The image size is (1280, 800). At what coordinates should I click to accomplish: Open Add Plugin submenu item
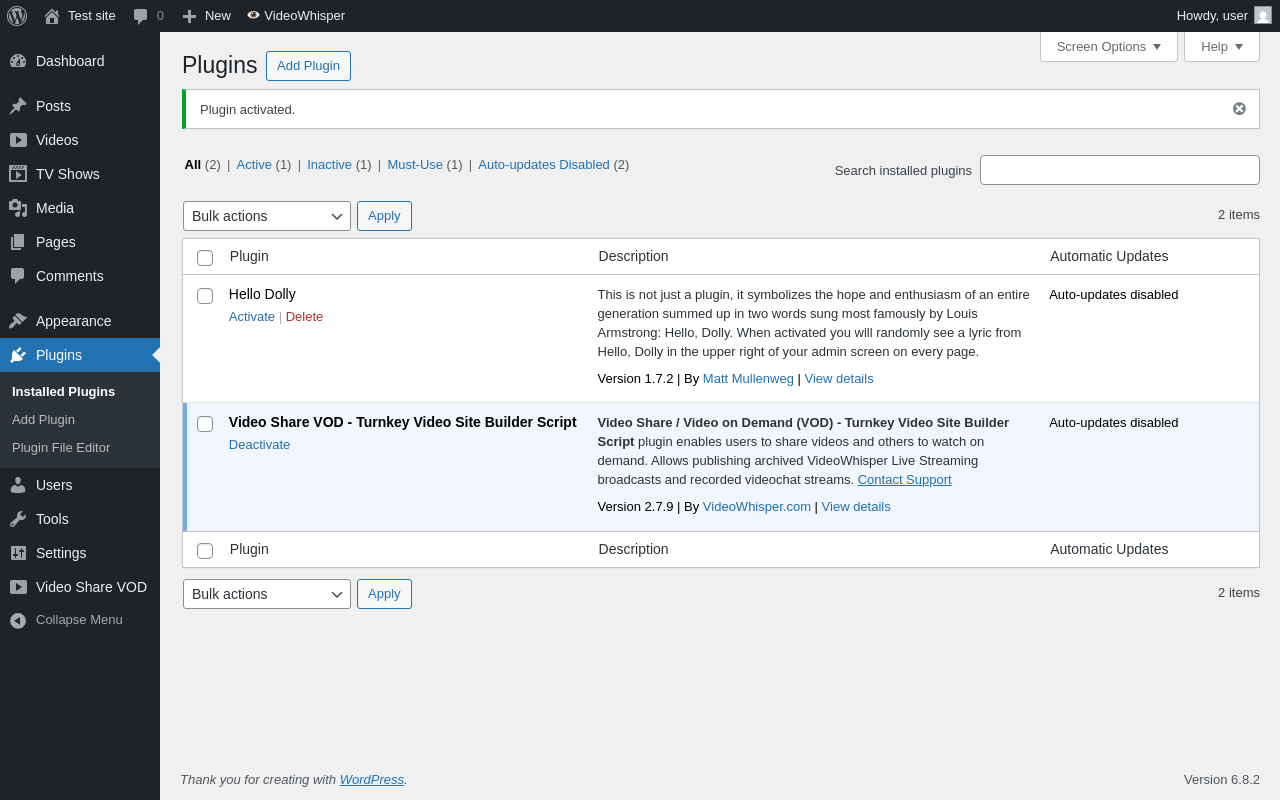(43, 420)
